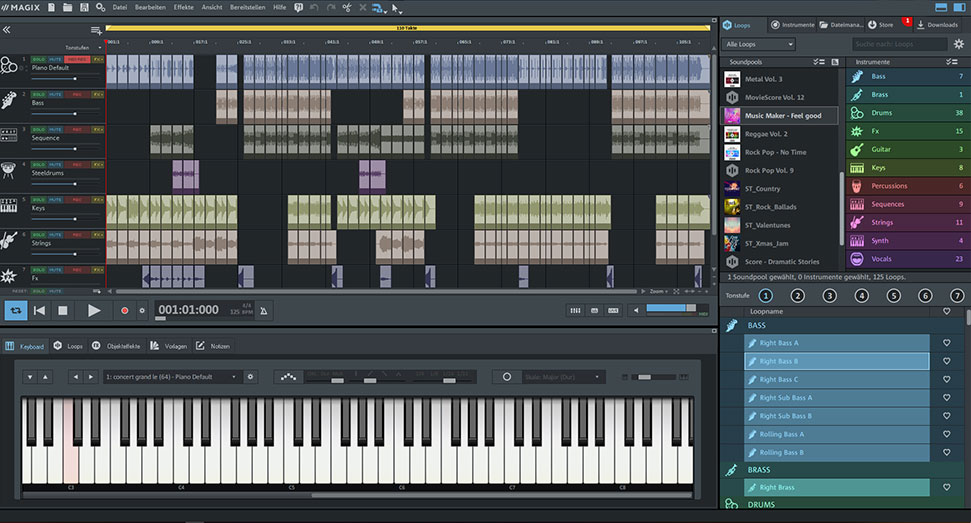Click the add track icon
Viewport: 971px width, 523px height.
pyautogui.click(x=96, y=31)
